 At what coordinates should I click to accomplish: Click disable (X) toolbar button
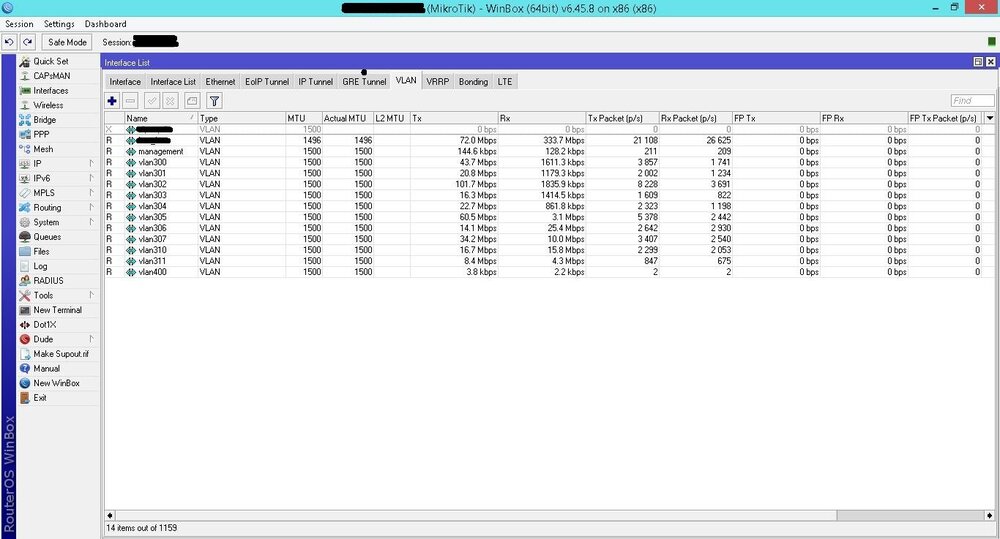click(170, 101)
